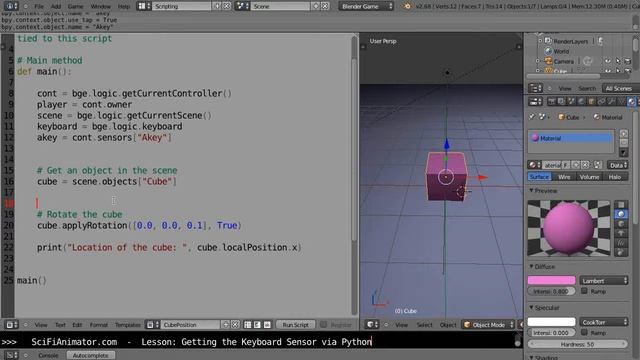This screenshot has height=360, width=640.
Task: Toggle syntax highlighting
Action: (x=267, y=325)
